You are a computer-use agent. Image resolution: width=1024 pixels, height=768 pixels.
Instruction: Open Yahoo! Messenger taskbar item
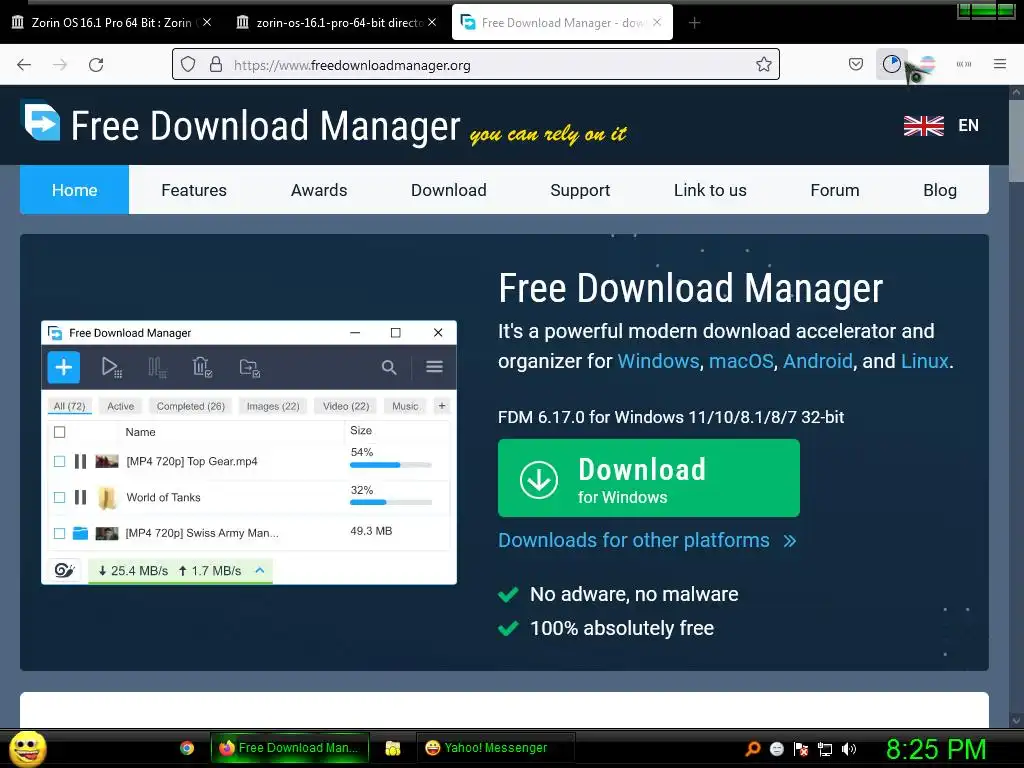495,748
